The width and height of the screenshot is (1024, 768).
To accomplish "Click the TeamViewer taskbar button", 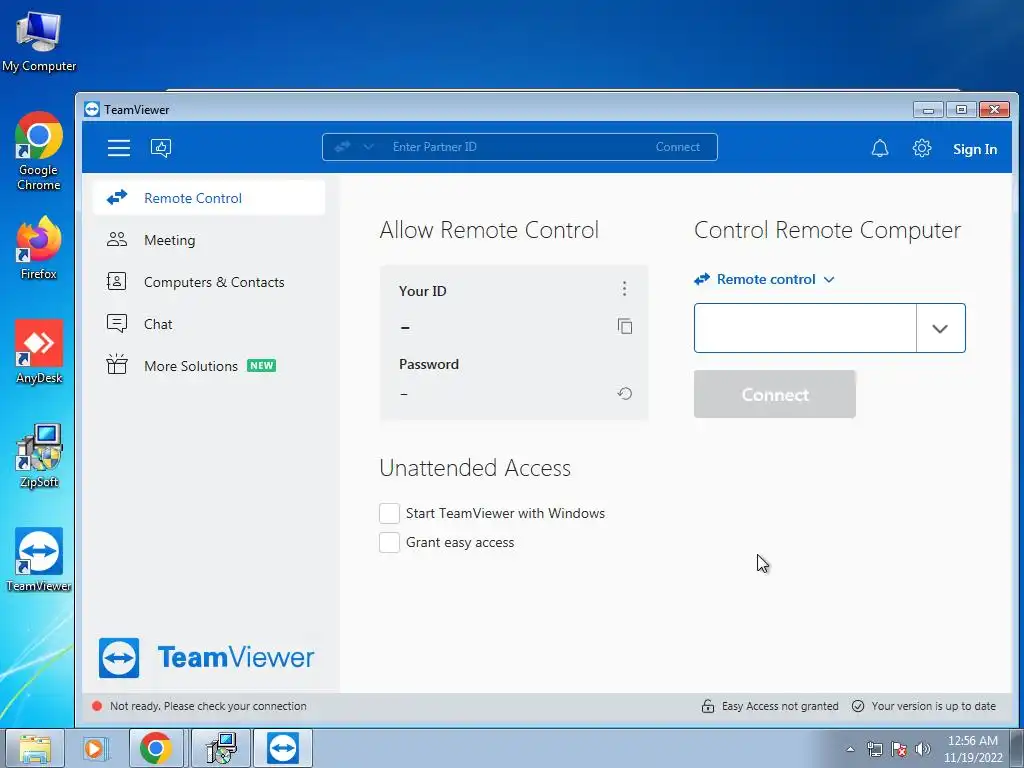I will (283, 748).
